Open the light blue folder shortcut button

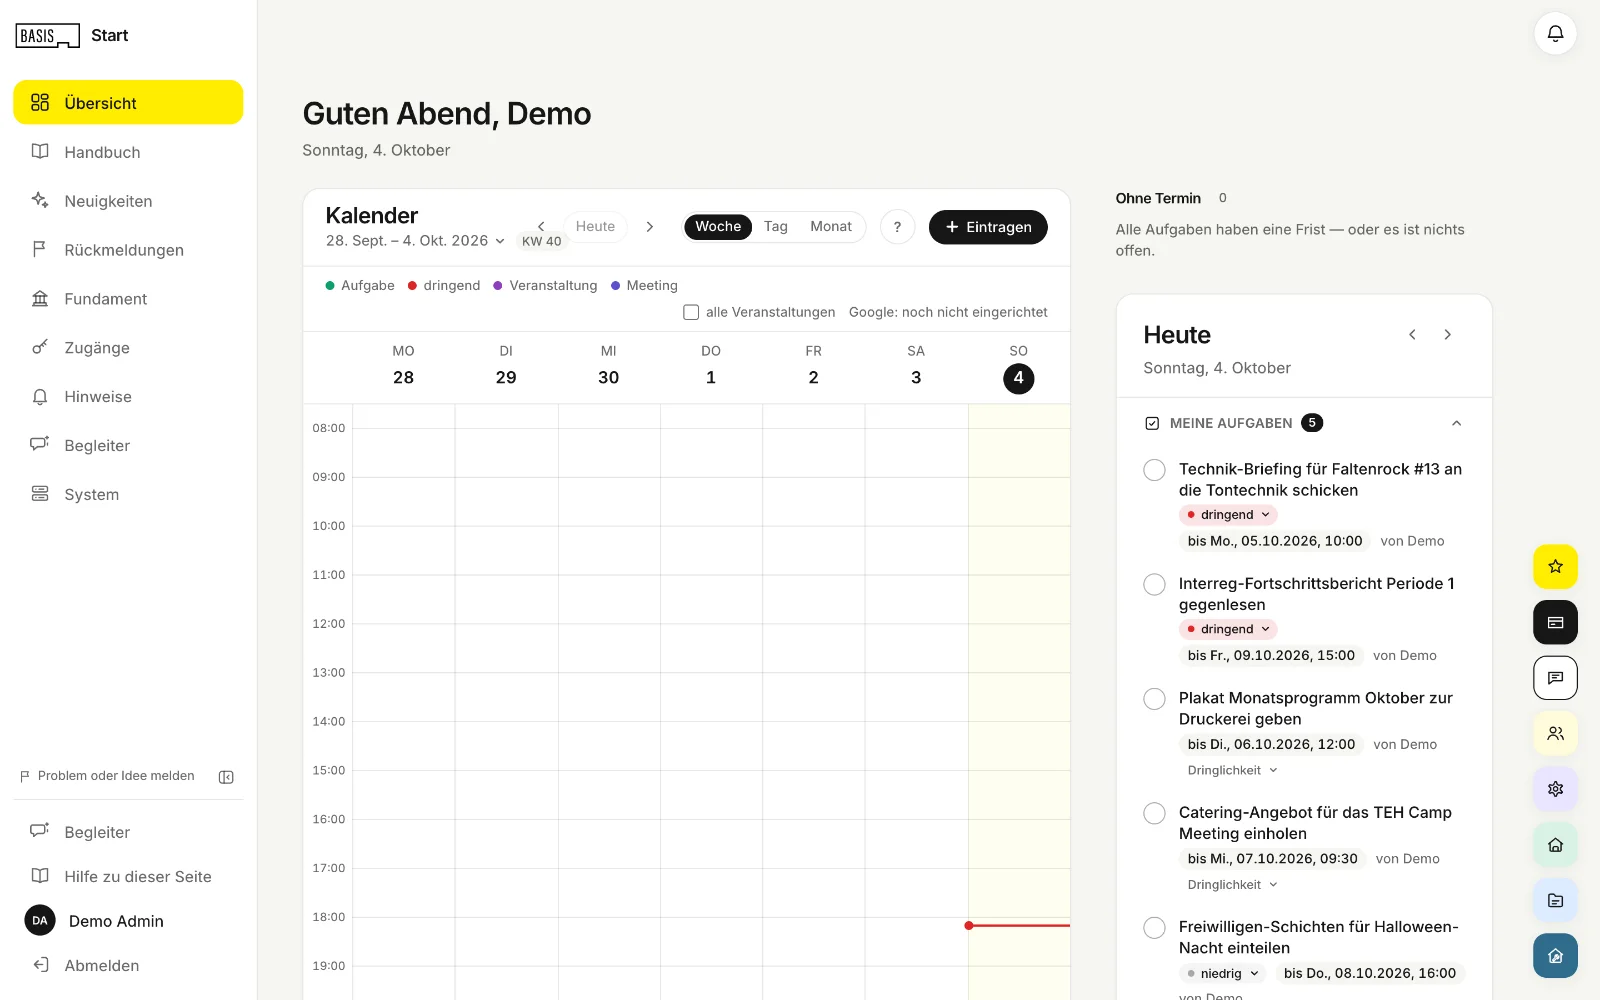coord(1555,900)
